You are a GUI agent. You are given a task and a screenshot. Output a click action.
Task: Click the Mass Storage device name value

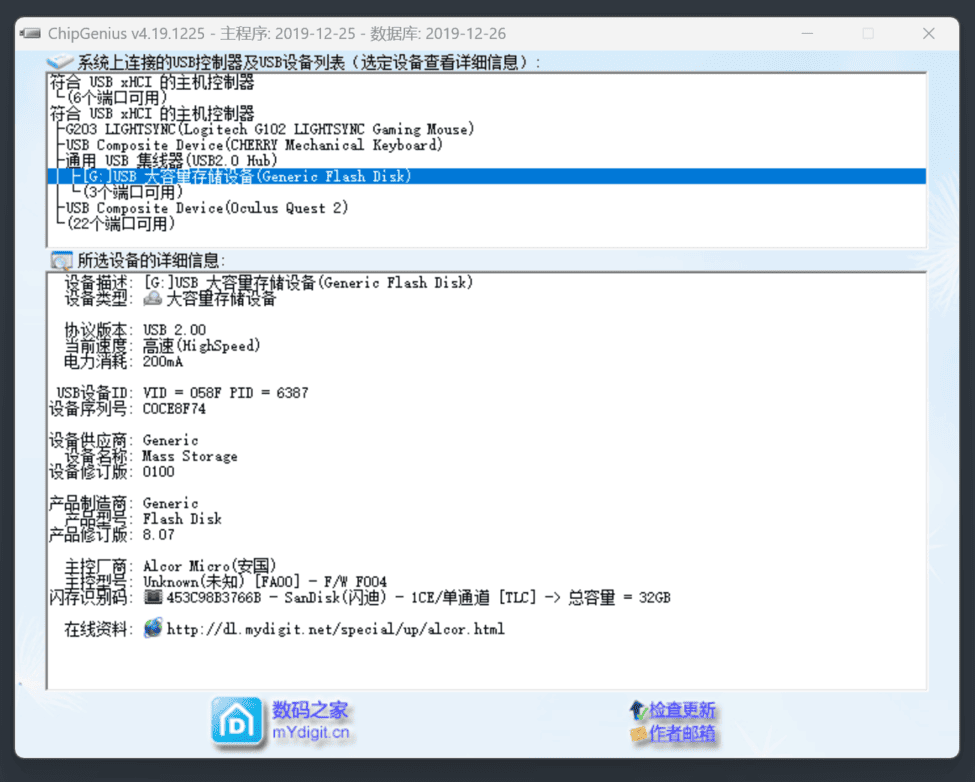(x=190, y=456)
